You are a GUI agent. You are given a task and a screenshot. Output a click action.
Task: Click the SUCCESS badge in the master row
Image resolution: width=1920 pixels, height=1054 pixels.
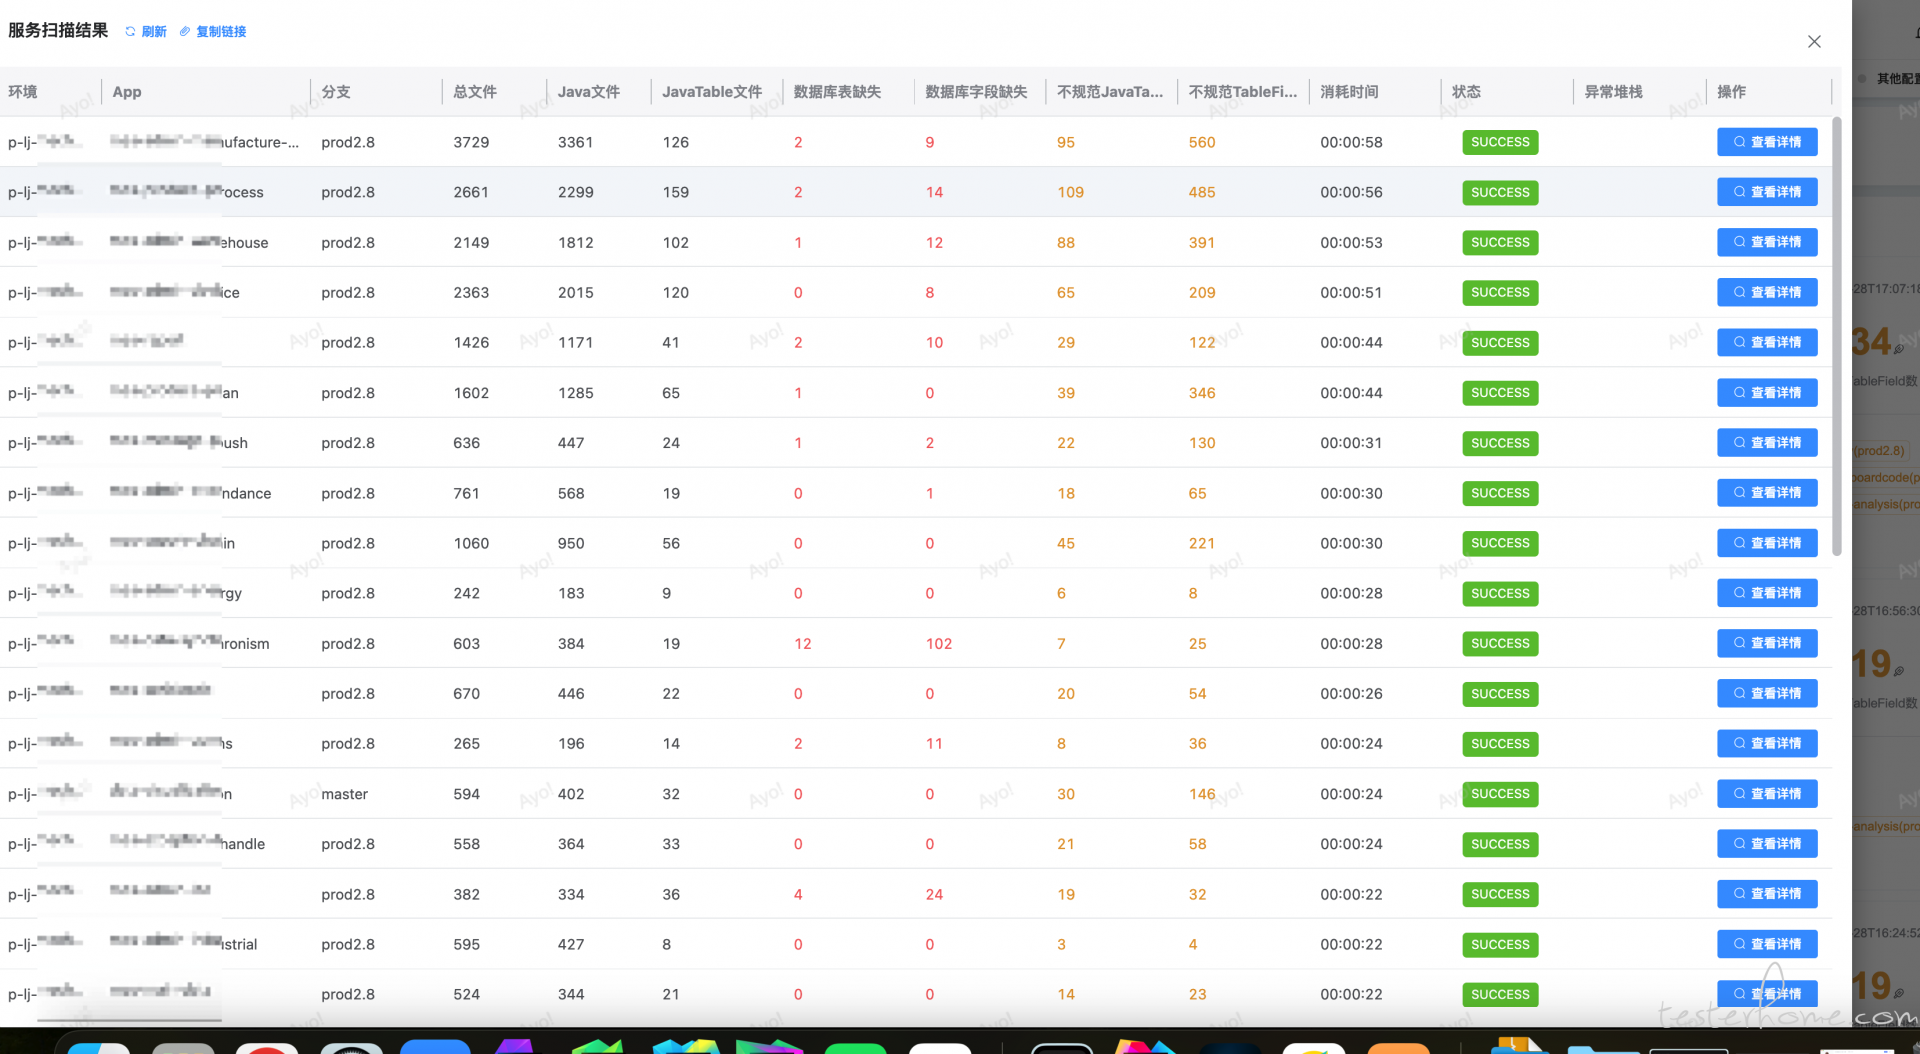[x=1500, y=794]
